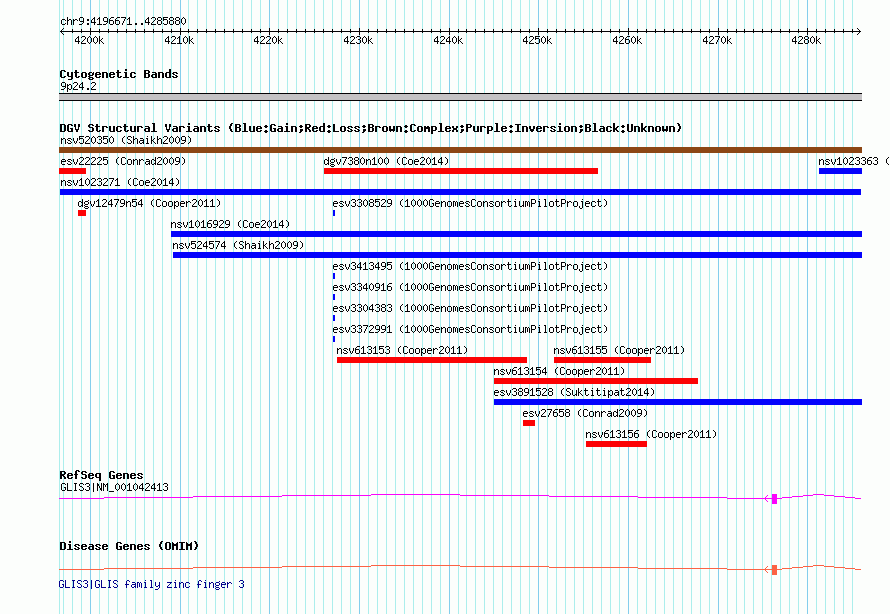
Task: Click the esv3304383 variant label
Action: (470, 308)
